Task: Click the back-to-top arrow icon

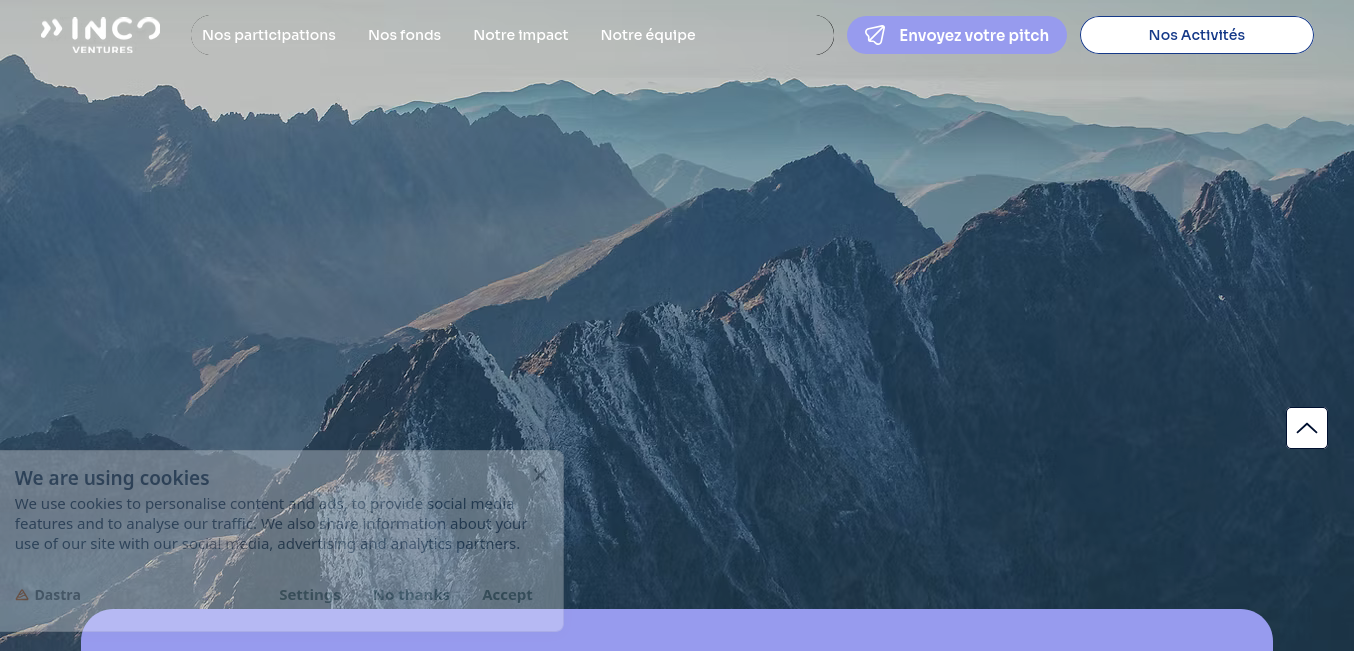Action: click(1307, 428)
